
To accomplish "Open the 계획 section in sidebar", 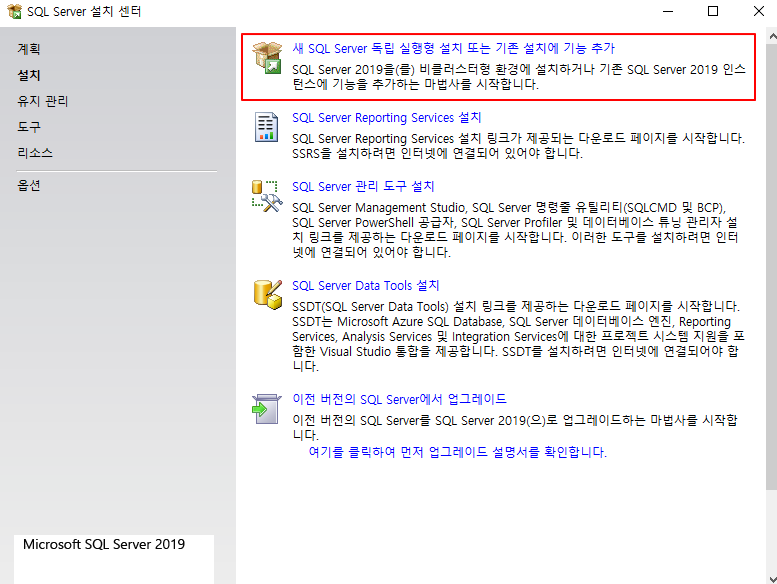I will pyautogui.click(x=29, y=49).
